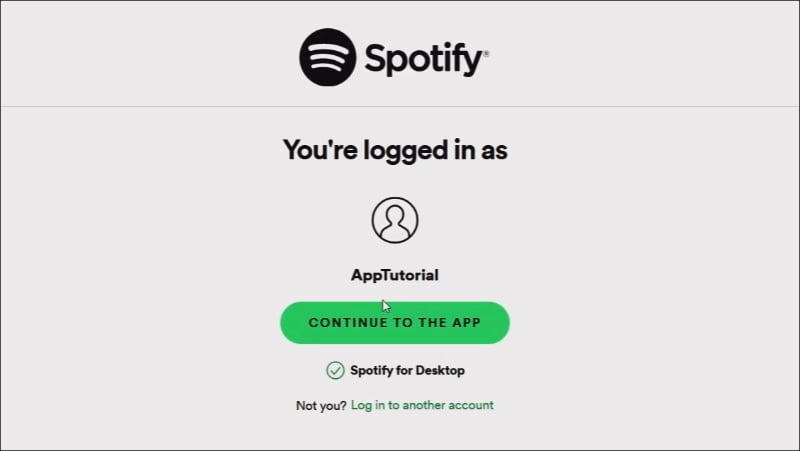Click the green checkmark circle icon
This screenshot has width=800, height=451.
tap(335, 370)
